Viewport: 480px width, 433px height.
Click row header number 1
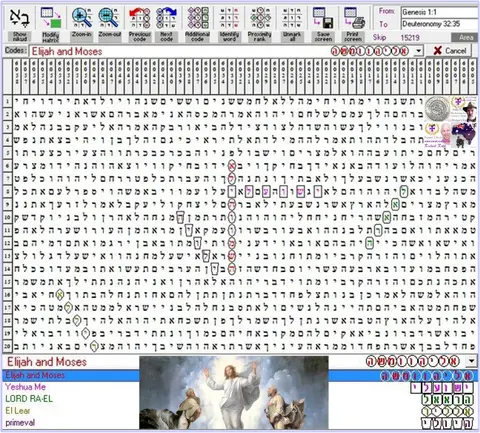(x=7, y=101)
